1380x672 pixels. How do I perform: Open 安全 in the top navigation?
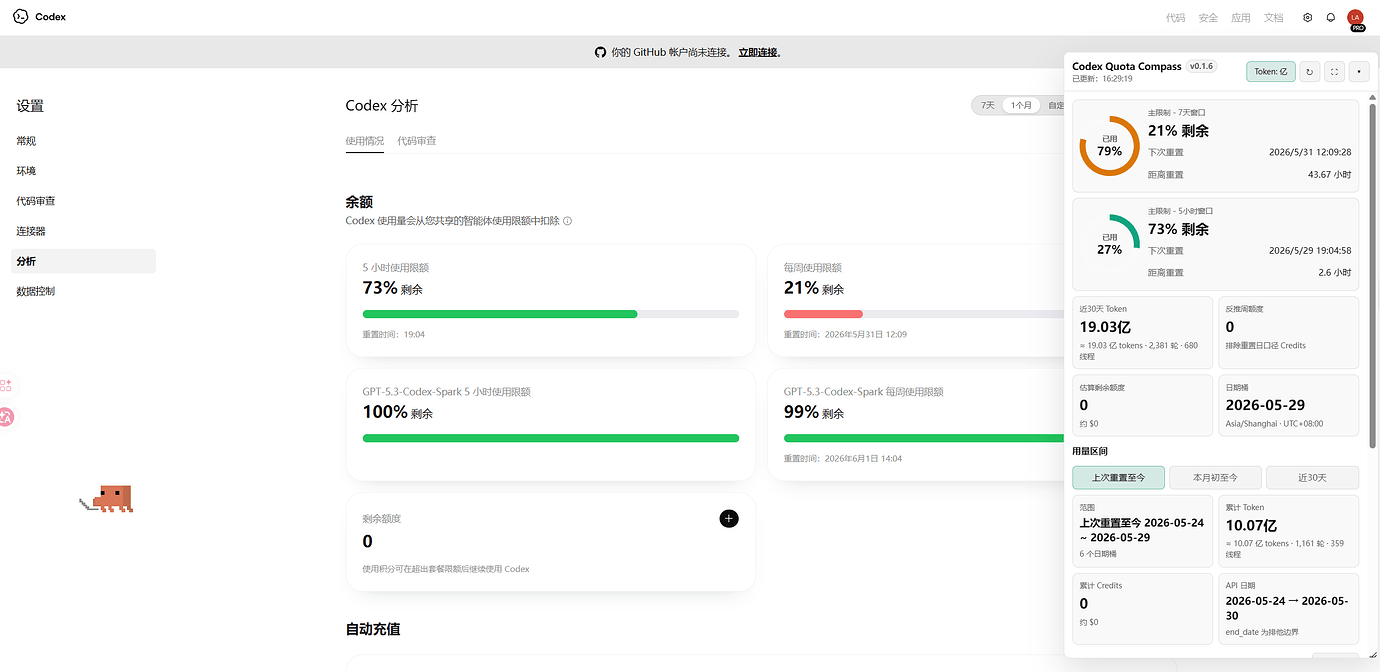pyautogui.click(x=1208, y=18)
